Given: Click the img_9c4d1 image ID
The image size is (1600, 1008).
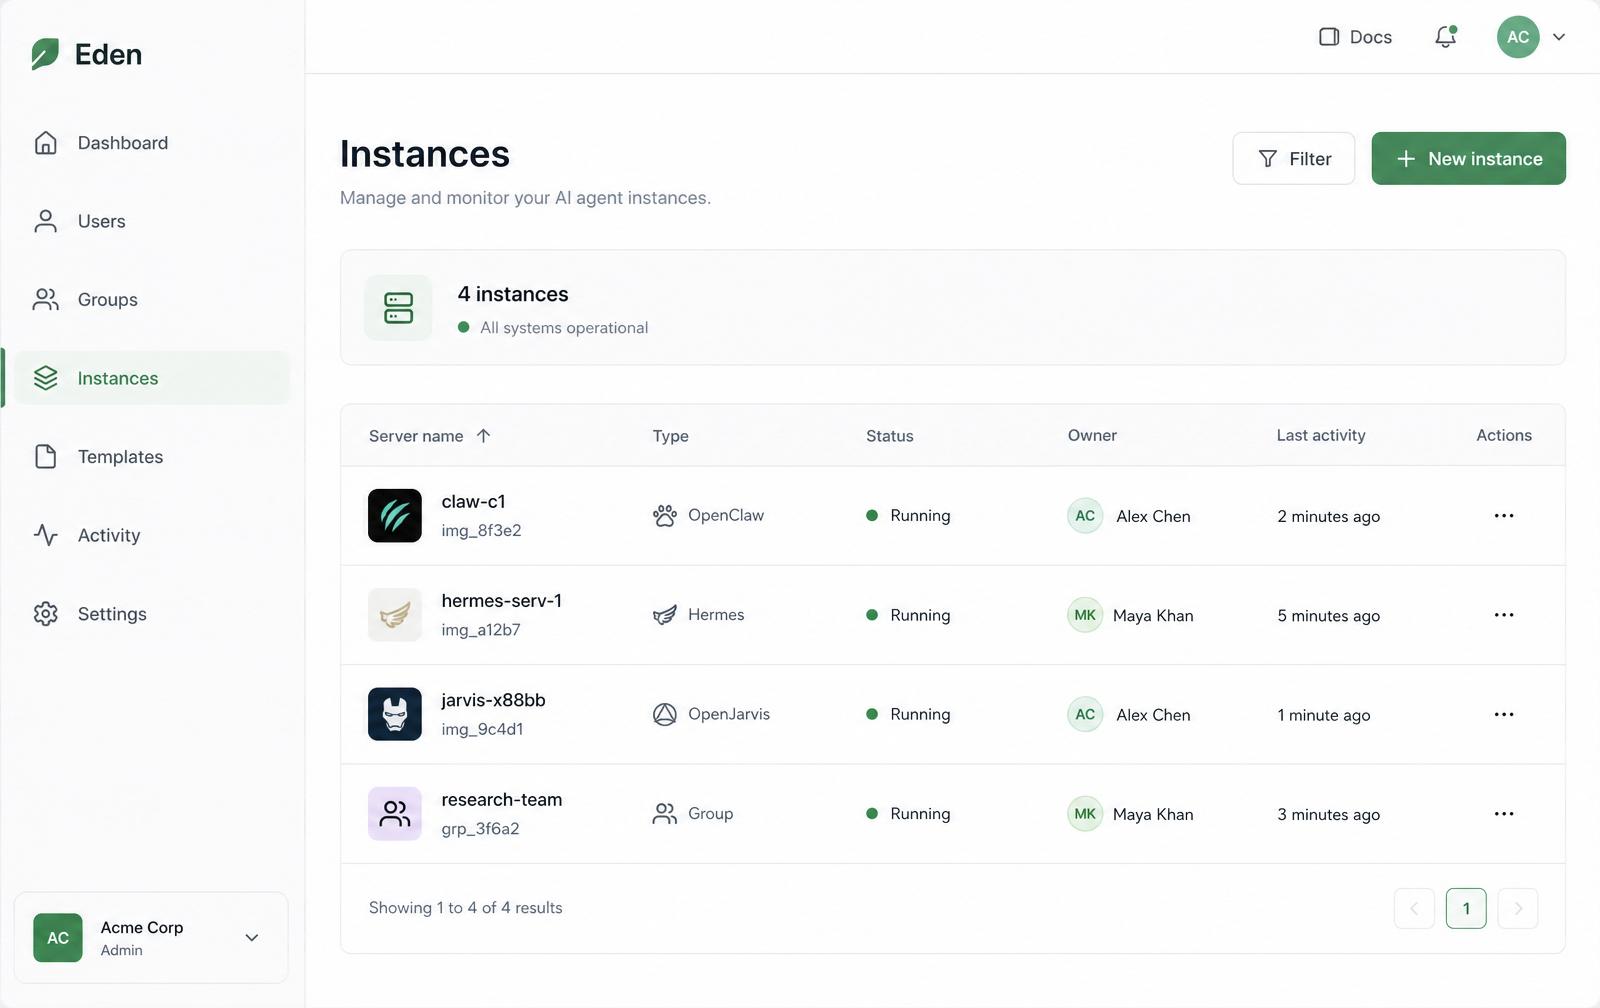Looking at the screenshot, I should [x=483, y=729].
